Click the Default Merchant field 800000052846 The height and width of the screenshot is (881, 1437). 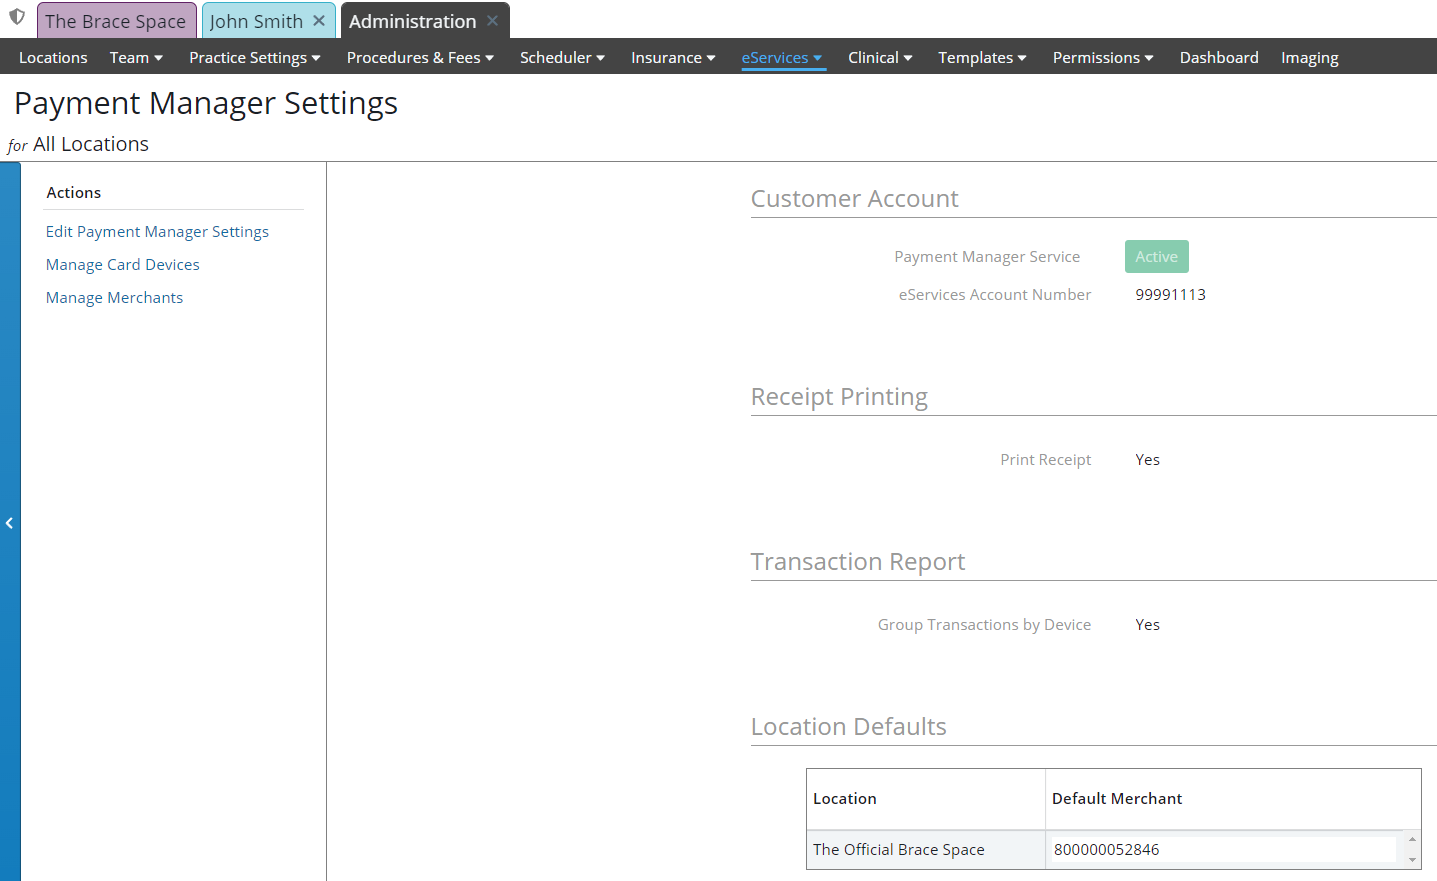(1222, 850)
